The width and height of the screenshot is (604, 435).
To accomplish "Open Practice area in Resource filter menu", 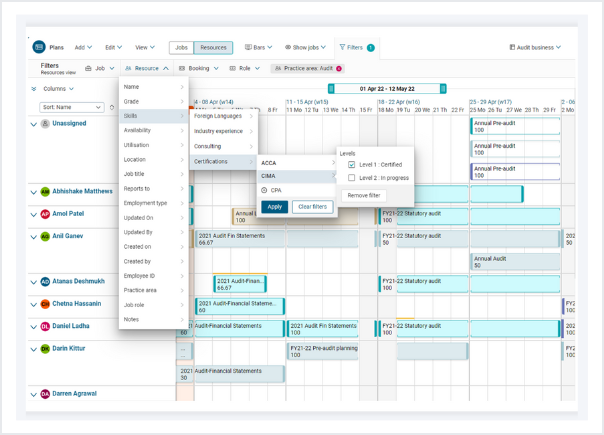I will [x=154, y=291].
